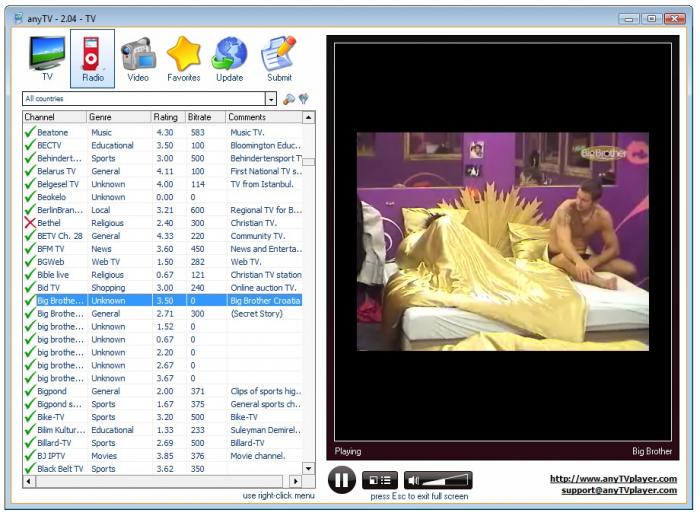
Task: Close the anyTV window
Action: [x=675, y=18]
